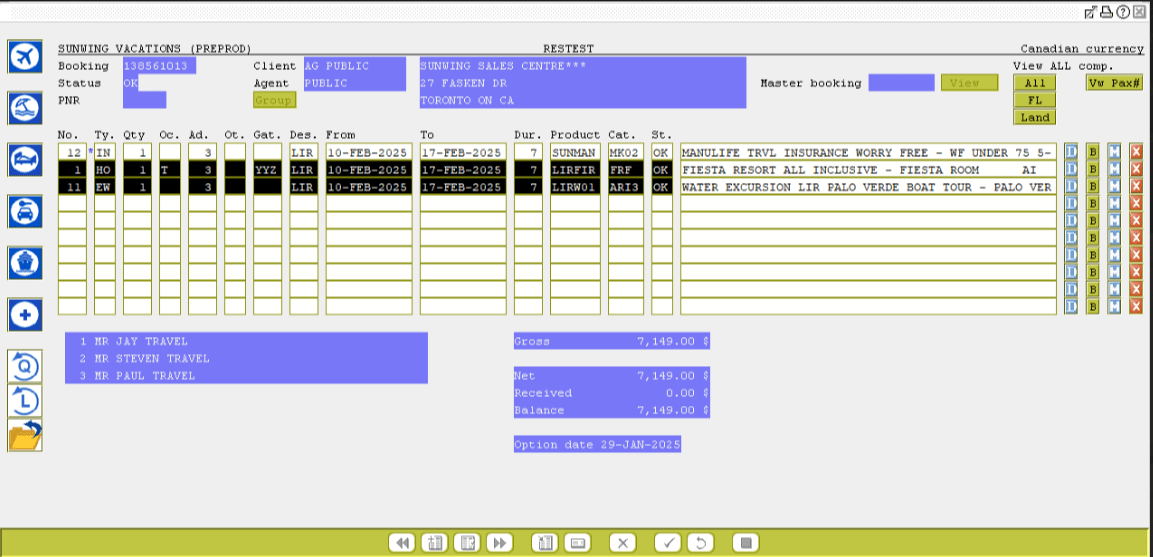
Task: Click the printer icon at top right
Action: (1106, 11)
